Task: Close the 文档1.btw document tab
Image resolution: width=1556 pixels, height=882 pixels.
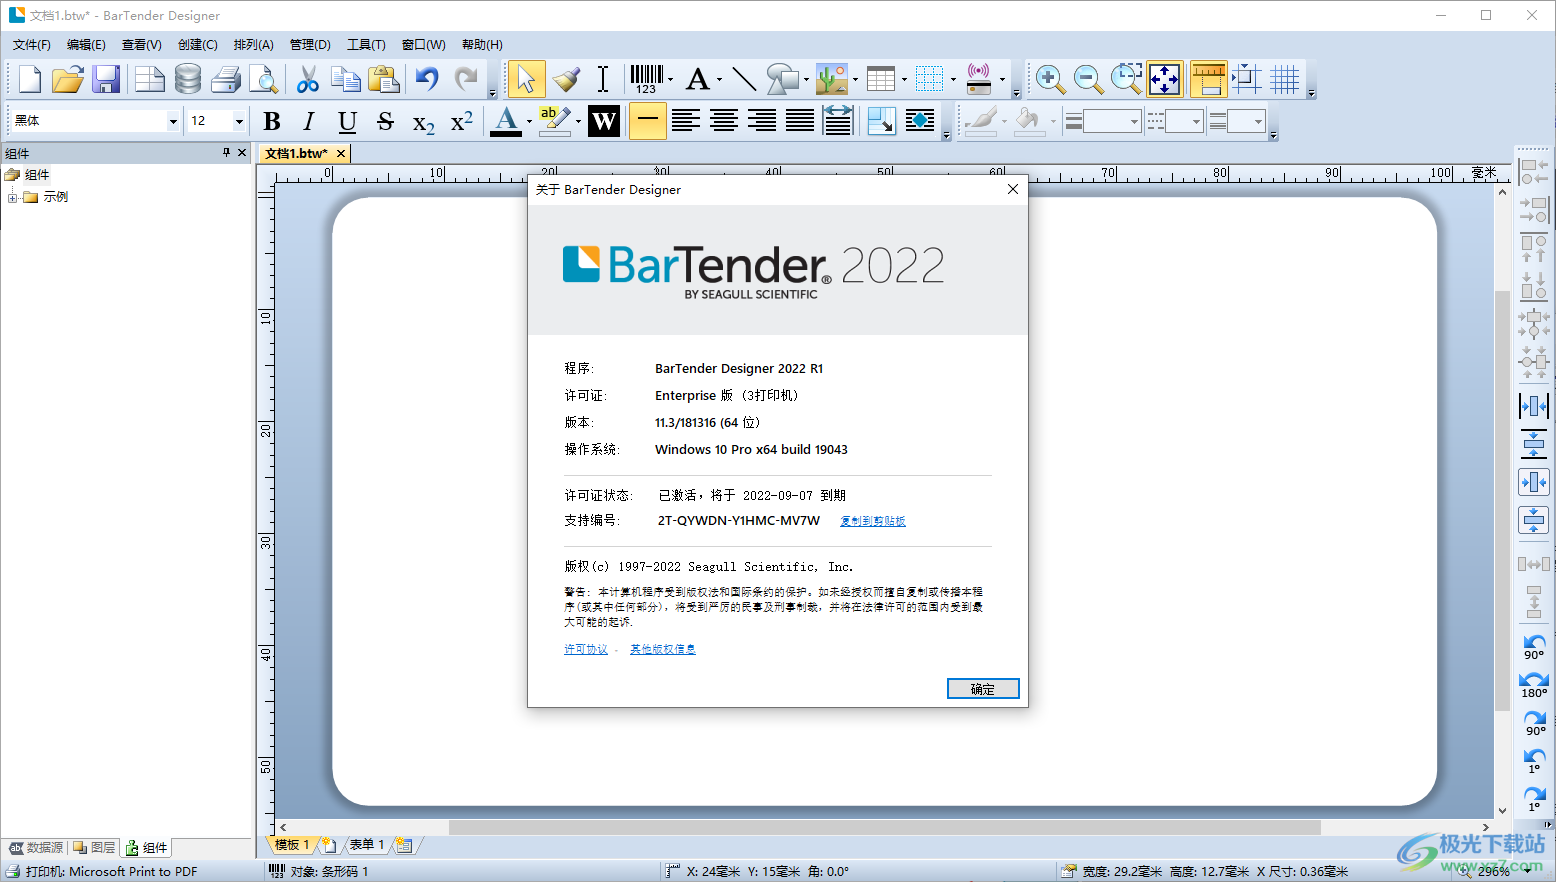Action: click(x=341, y=153)
